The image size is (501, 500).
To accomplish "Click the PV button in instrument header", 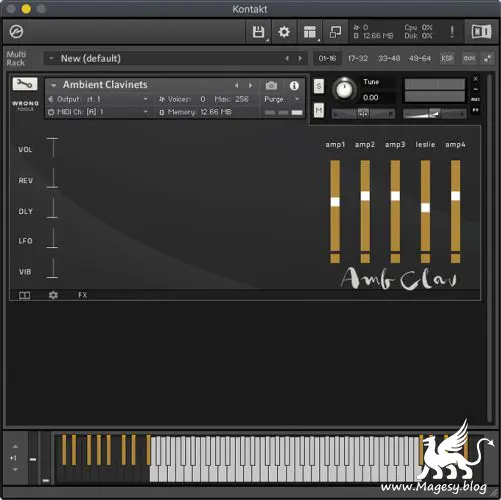I will [x=476, y=110].
